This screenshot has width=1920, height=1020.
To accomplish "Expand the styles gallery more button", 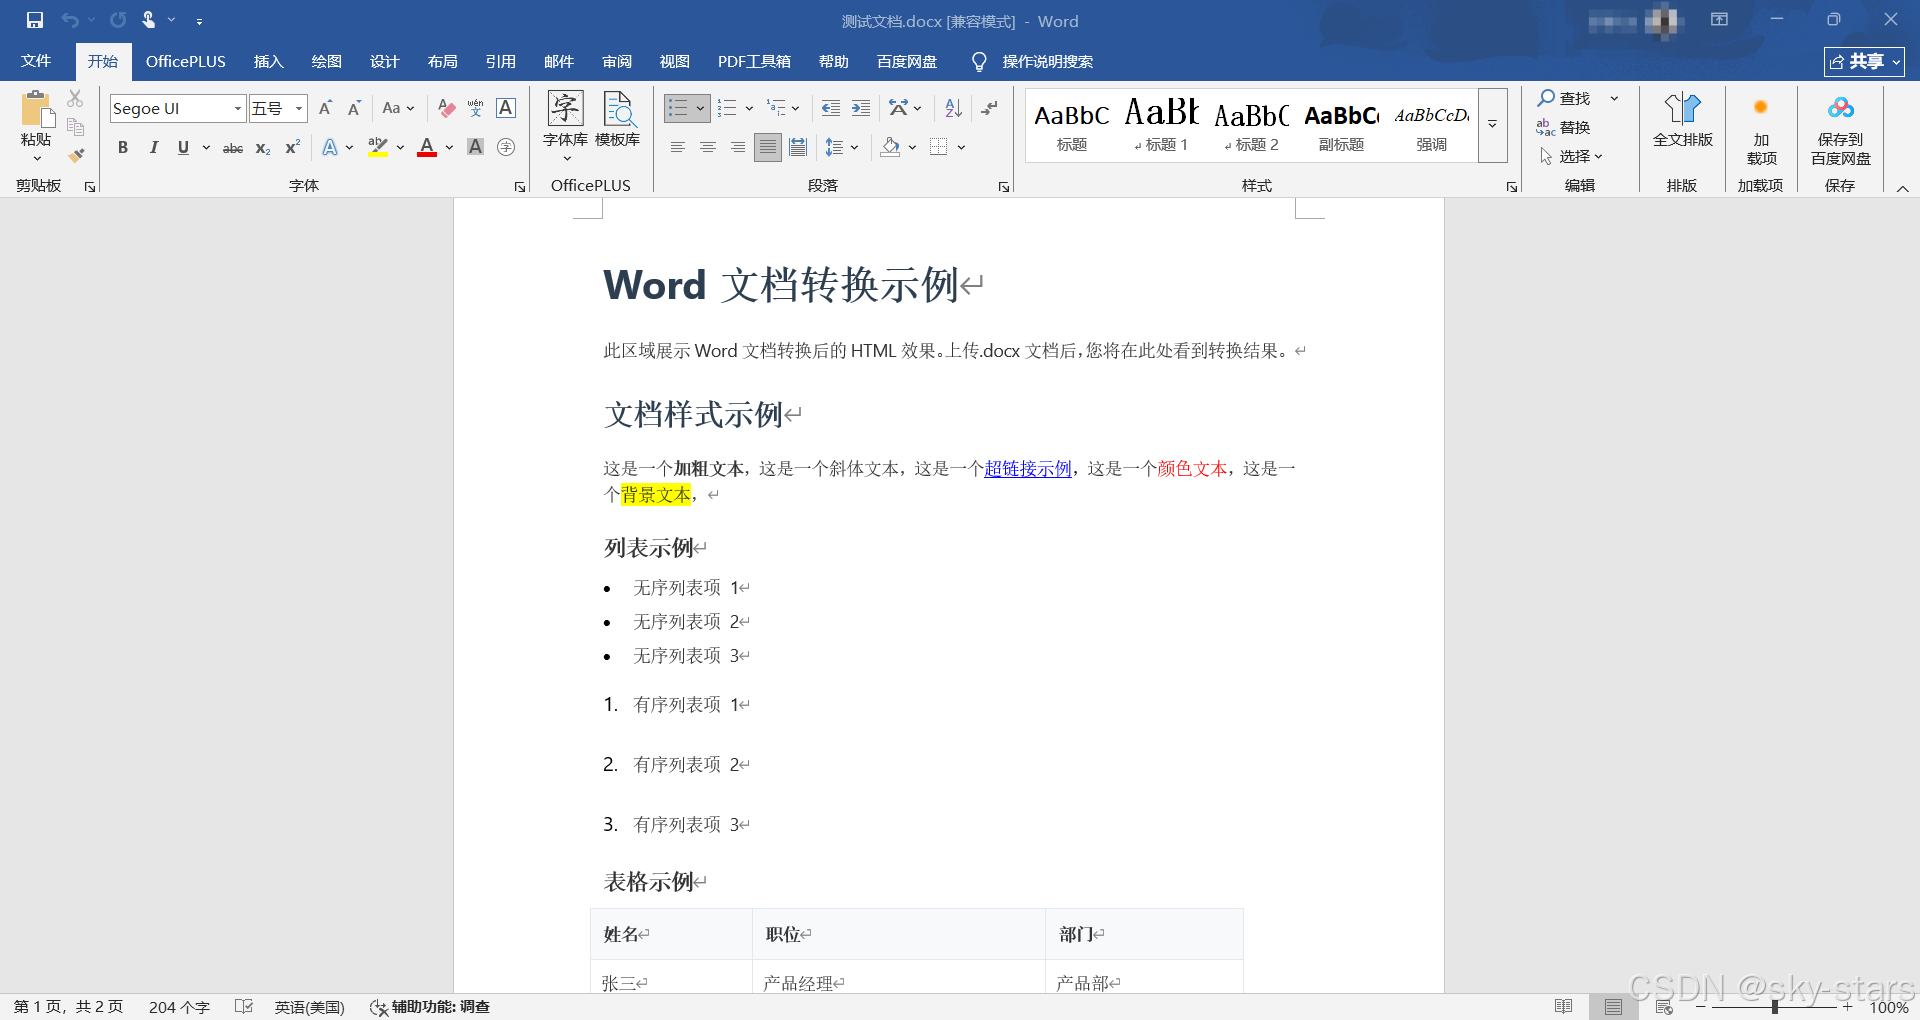I will (1492, 125).
